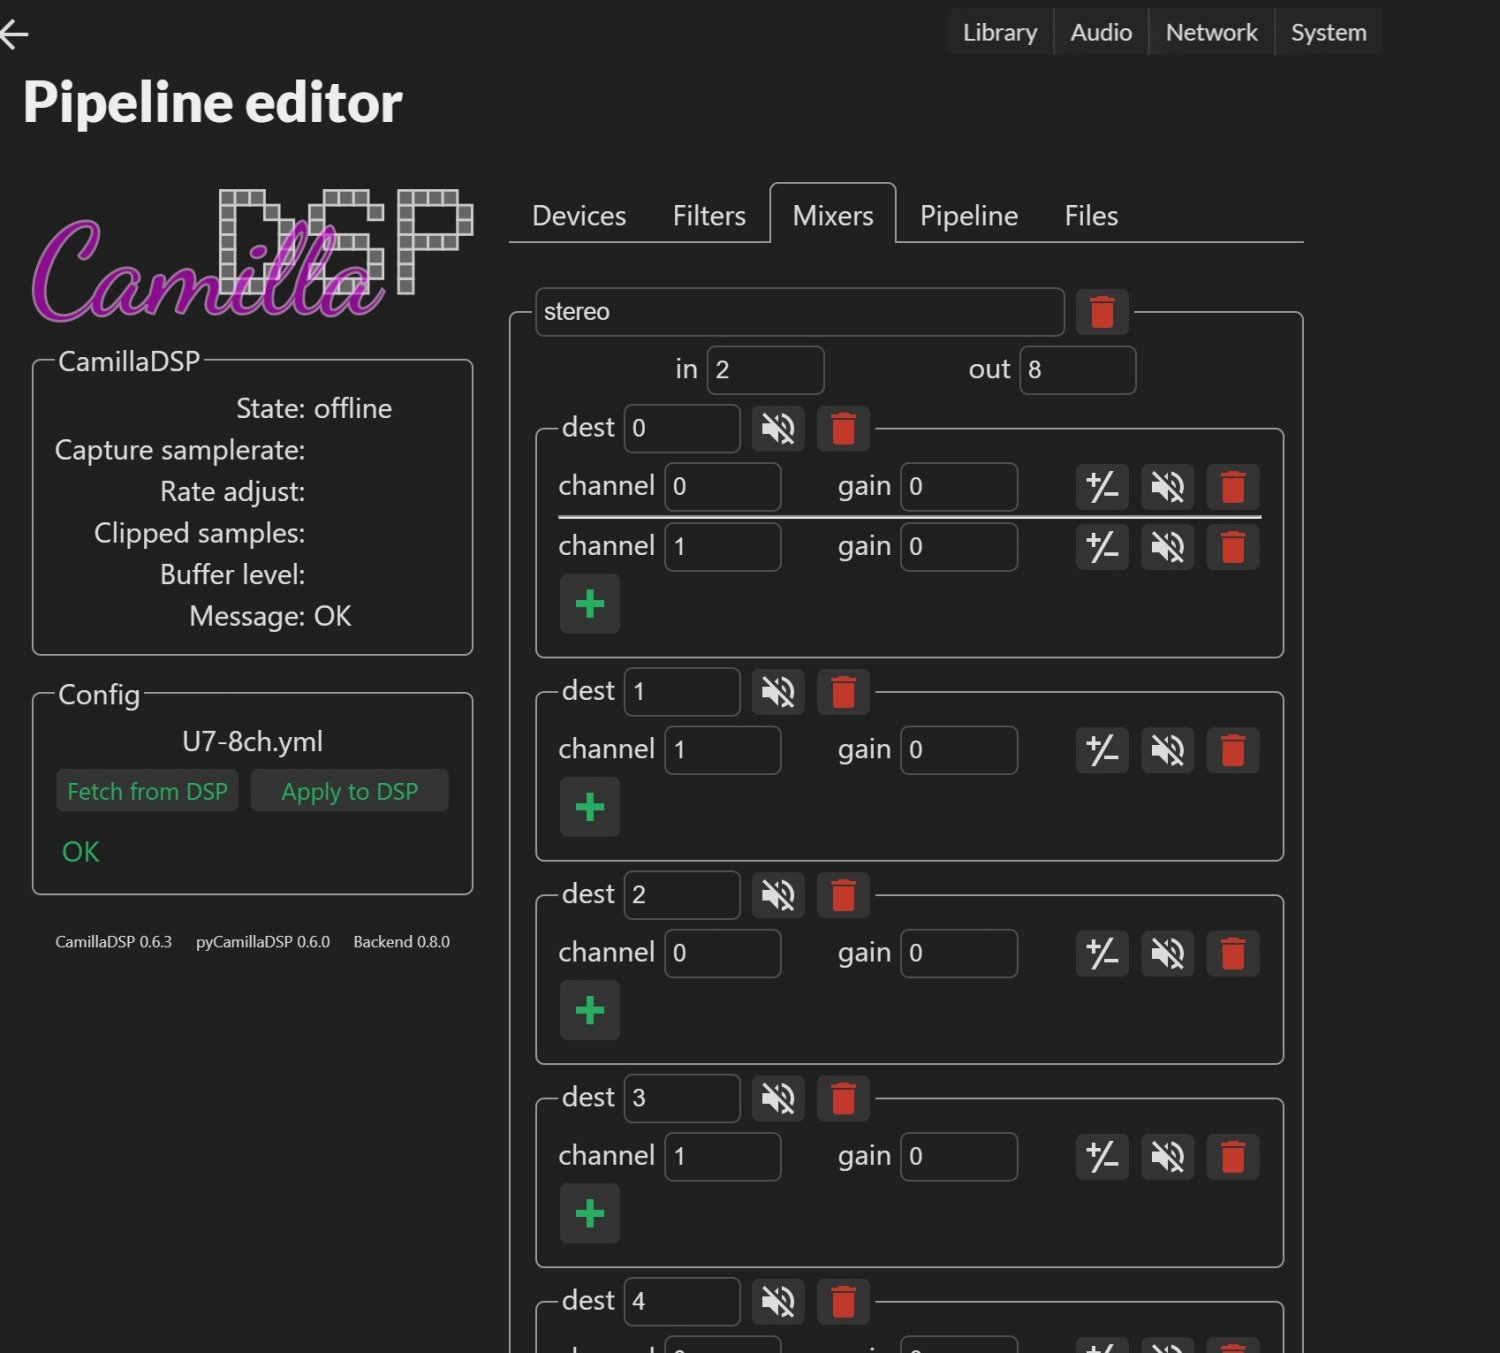Click the 'CamillaDSP 0.6.3' version text
This screenshot has width=1500, height=1353.
tap(113, 942)
